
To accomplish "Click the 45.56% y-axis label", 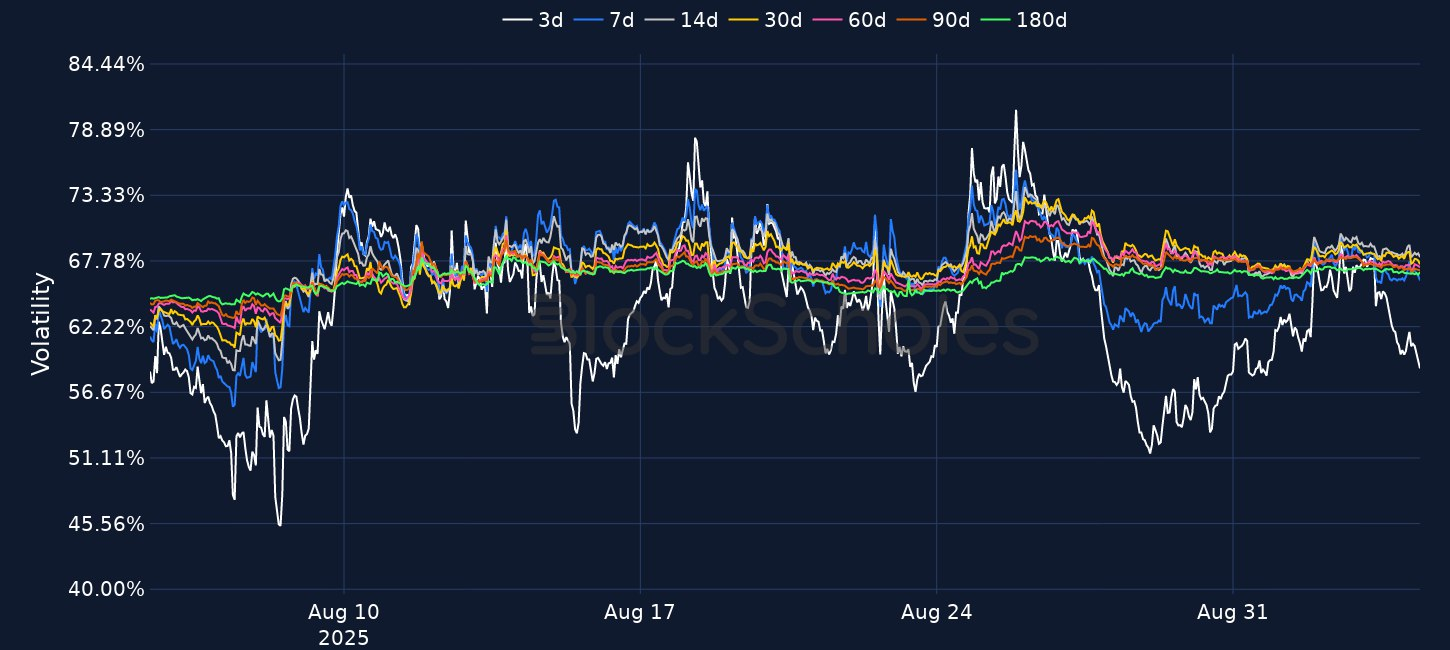I will pos(106,524).
